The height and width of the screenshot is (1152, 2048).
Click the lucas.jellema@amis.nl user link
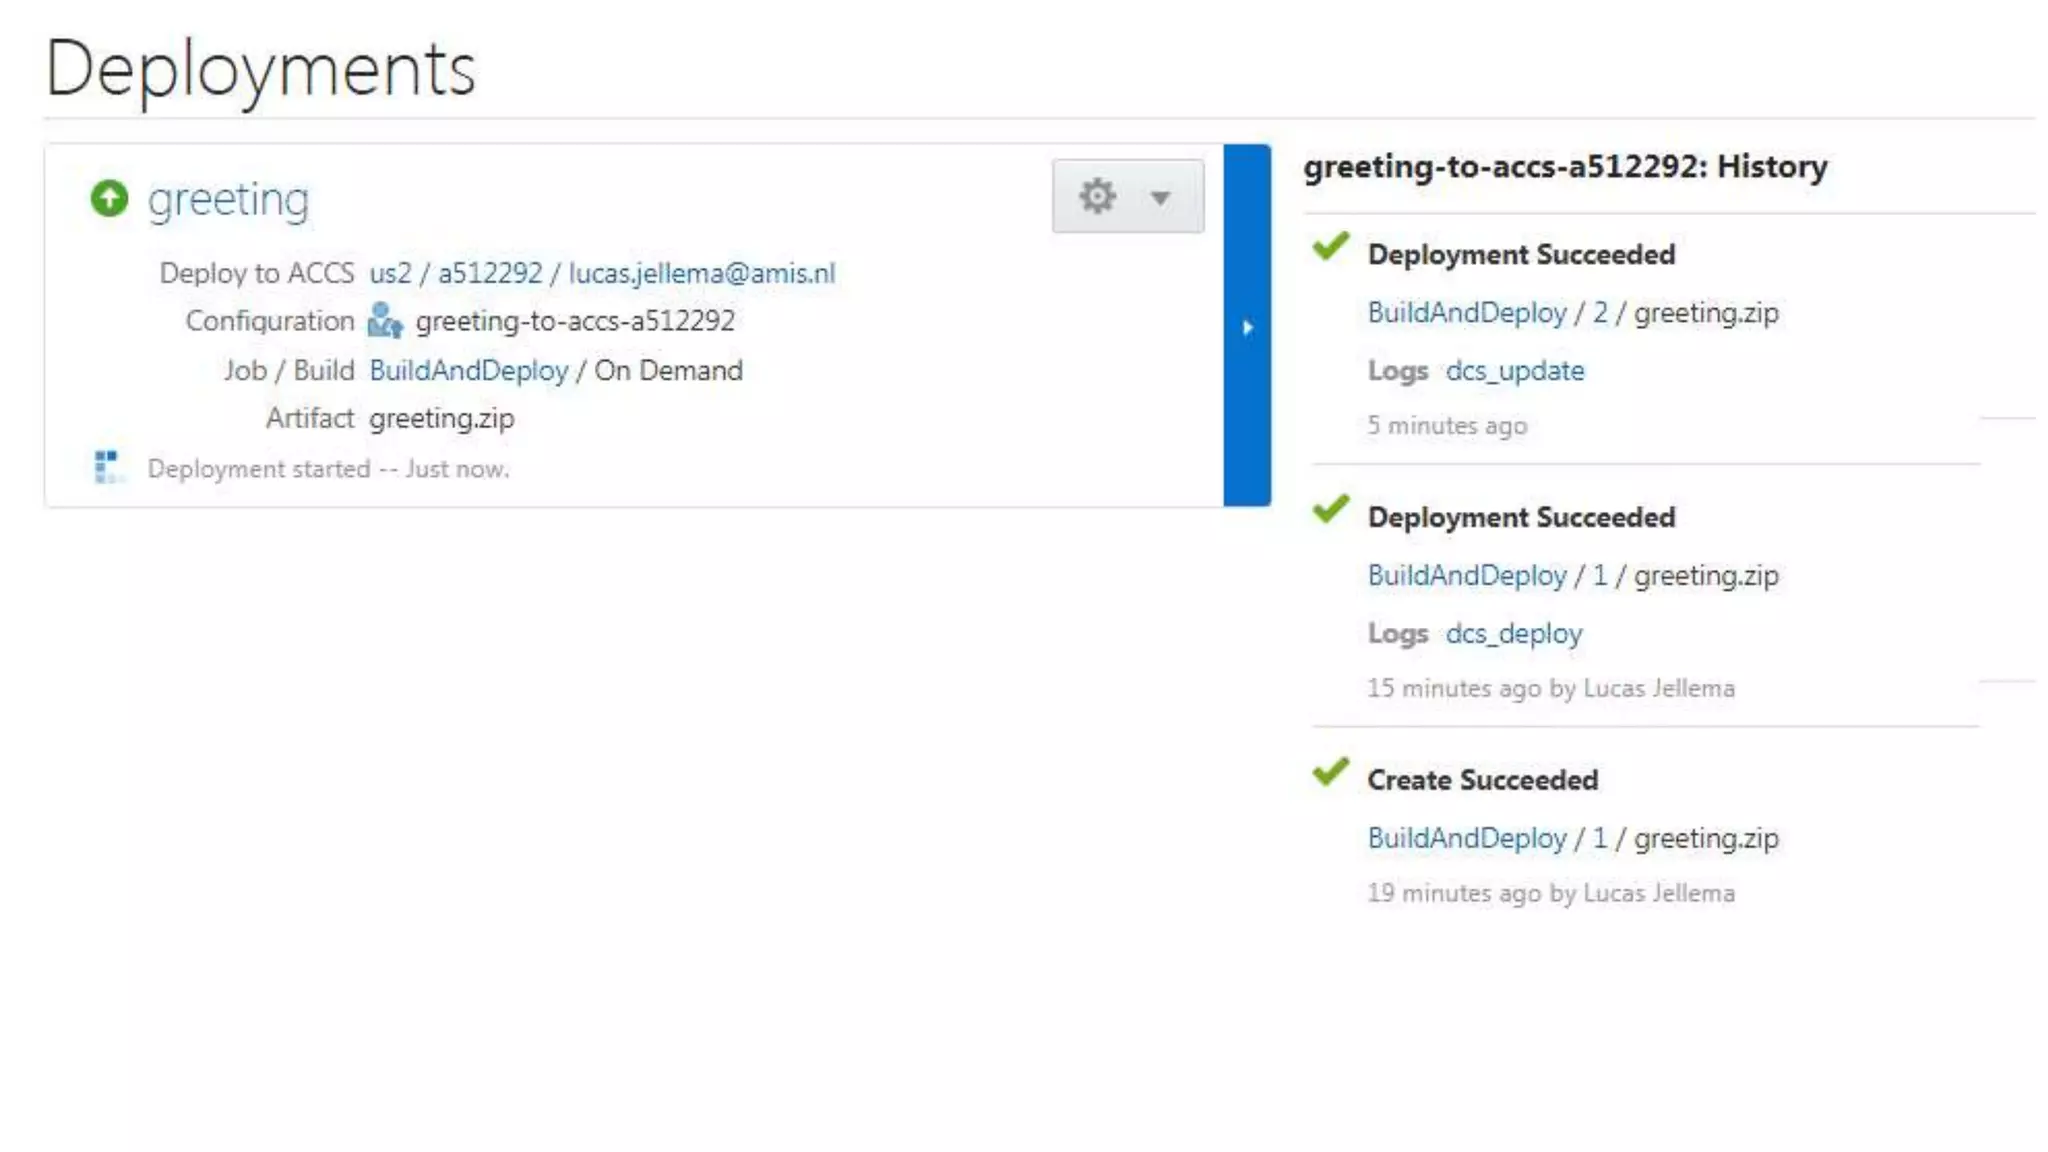701,273
